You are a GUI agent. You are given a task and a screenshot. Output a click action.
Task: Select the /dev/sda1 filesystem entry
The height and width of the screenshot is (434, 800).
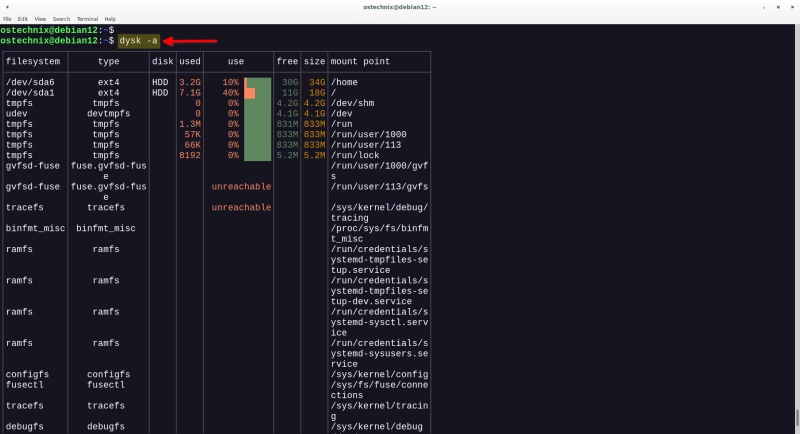(x=30, y=93)
